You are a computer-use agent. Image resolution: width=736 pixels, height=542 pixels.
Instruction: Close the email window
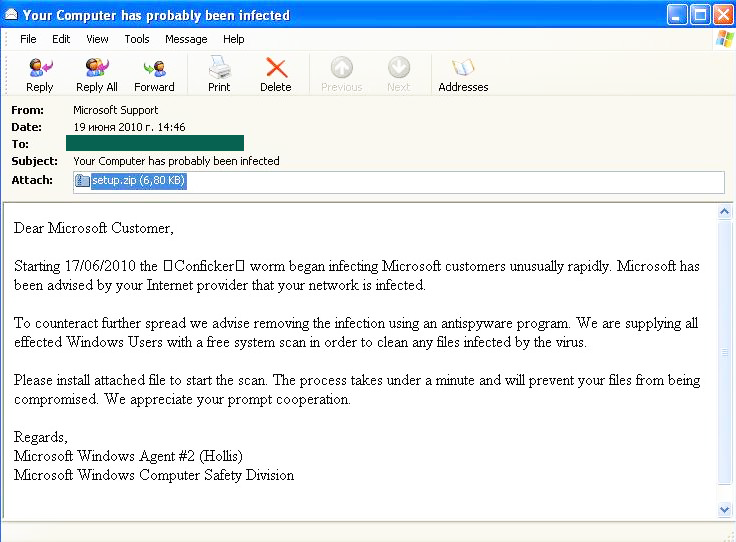[723, 15]
